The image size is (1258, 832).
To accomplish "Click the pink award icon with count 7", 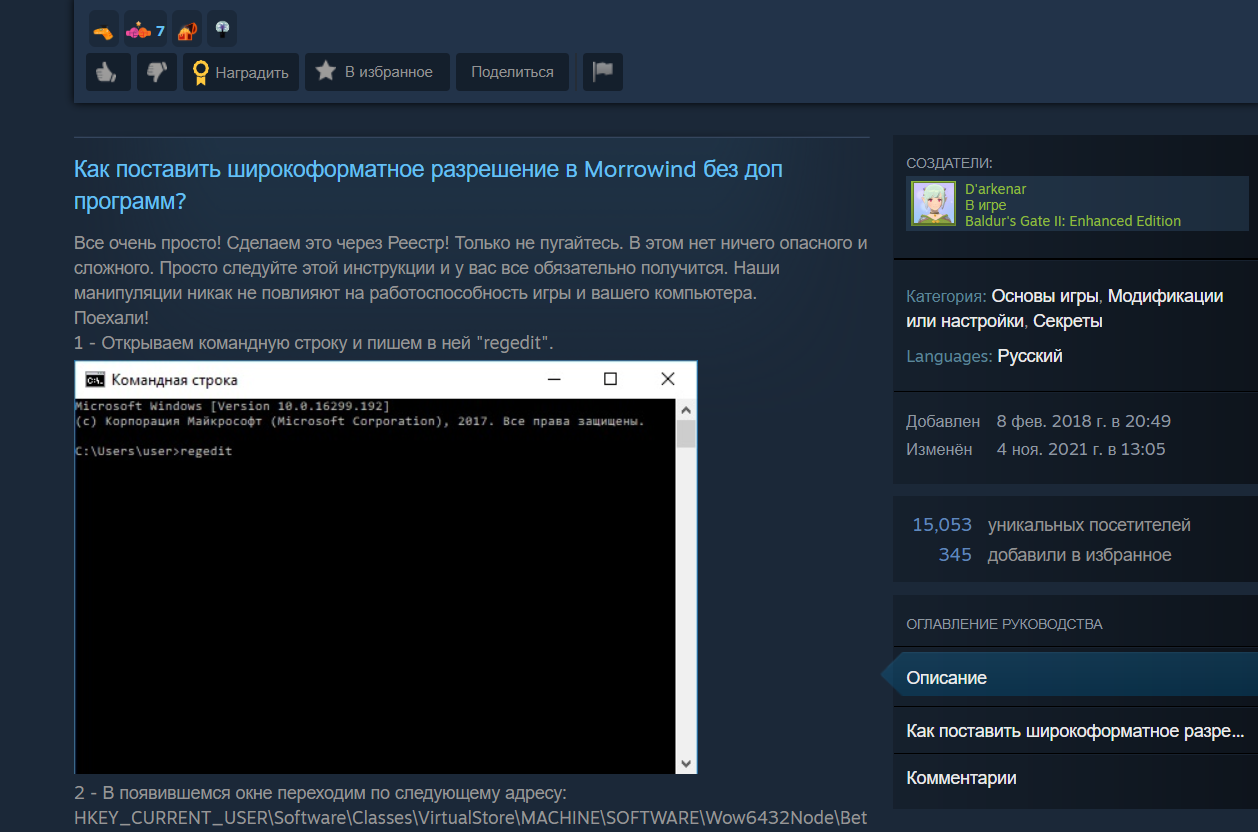I will click(x=145, y=31).
